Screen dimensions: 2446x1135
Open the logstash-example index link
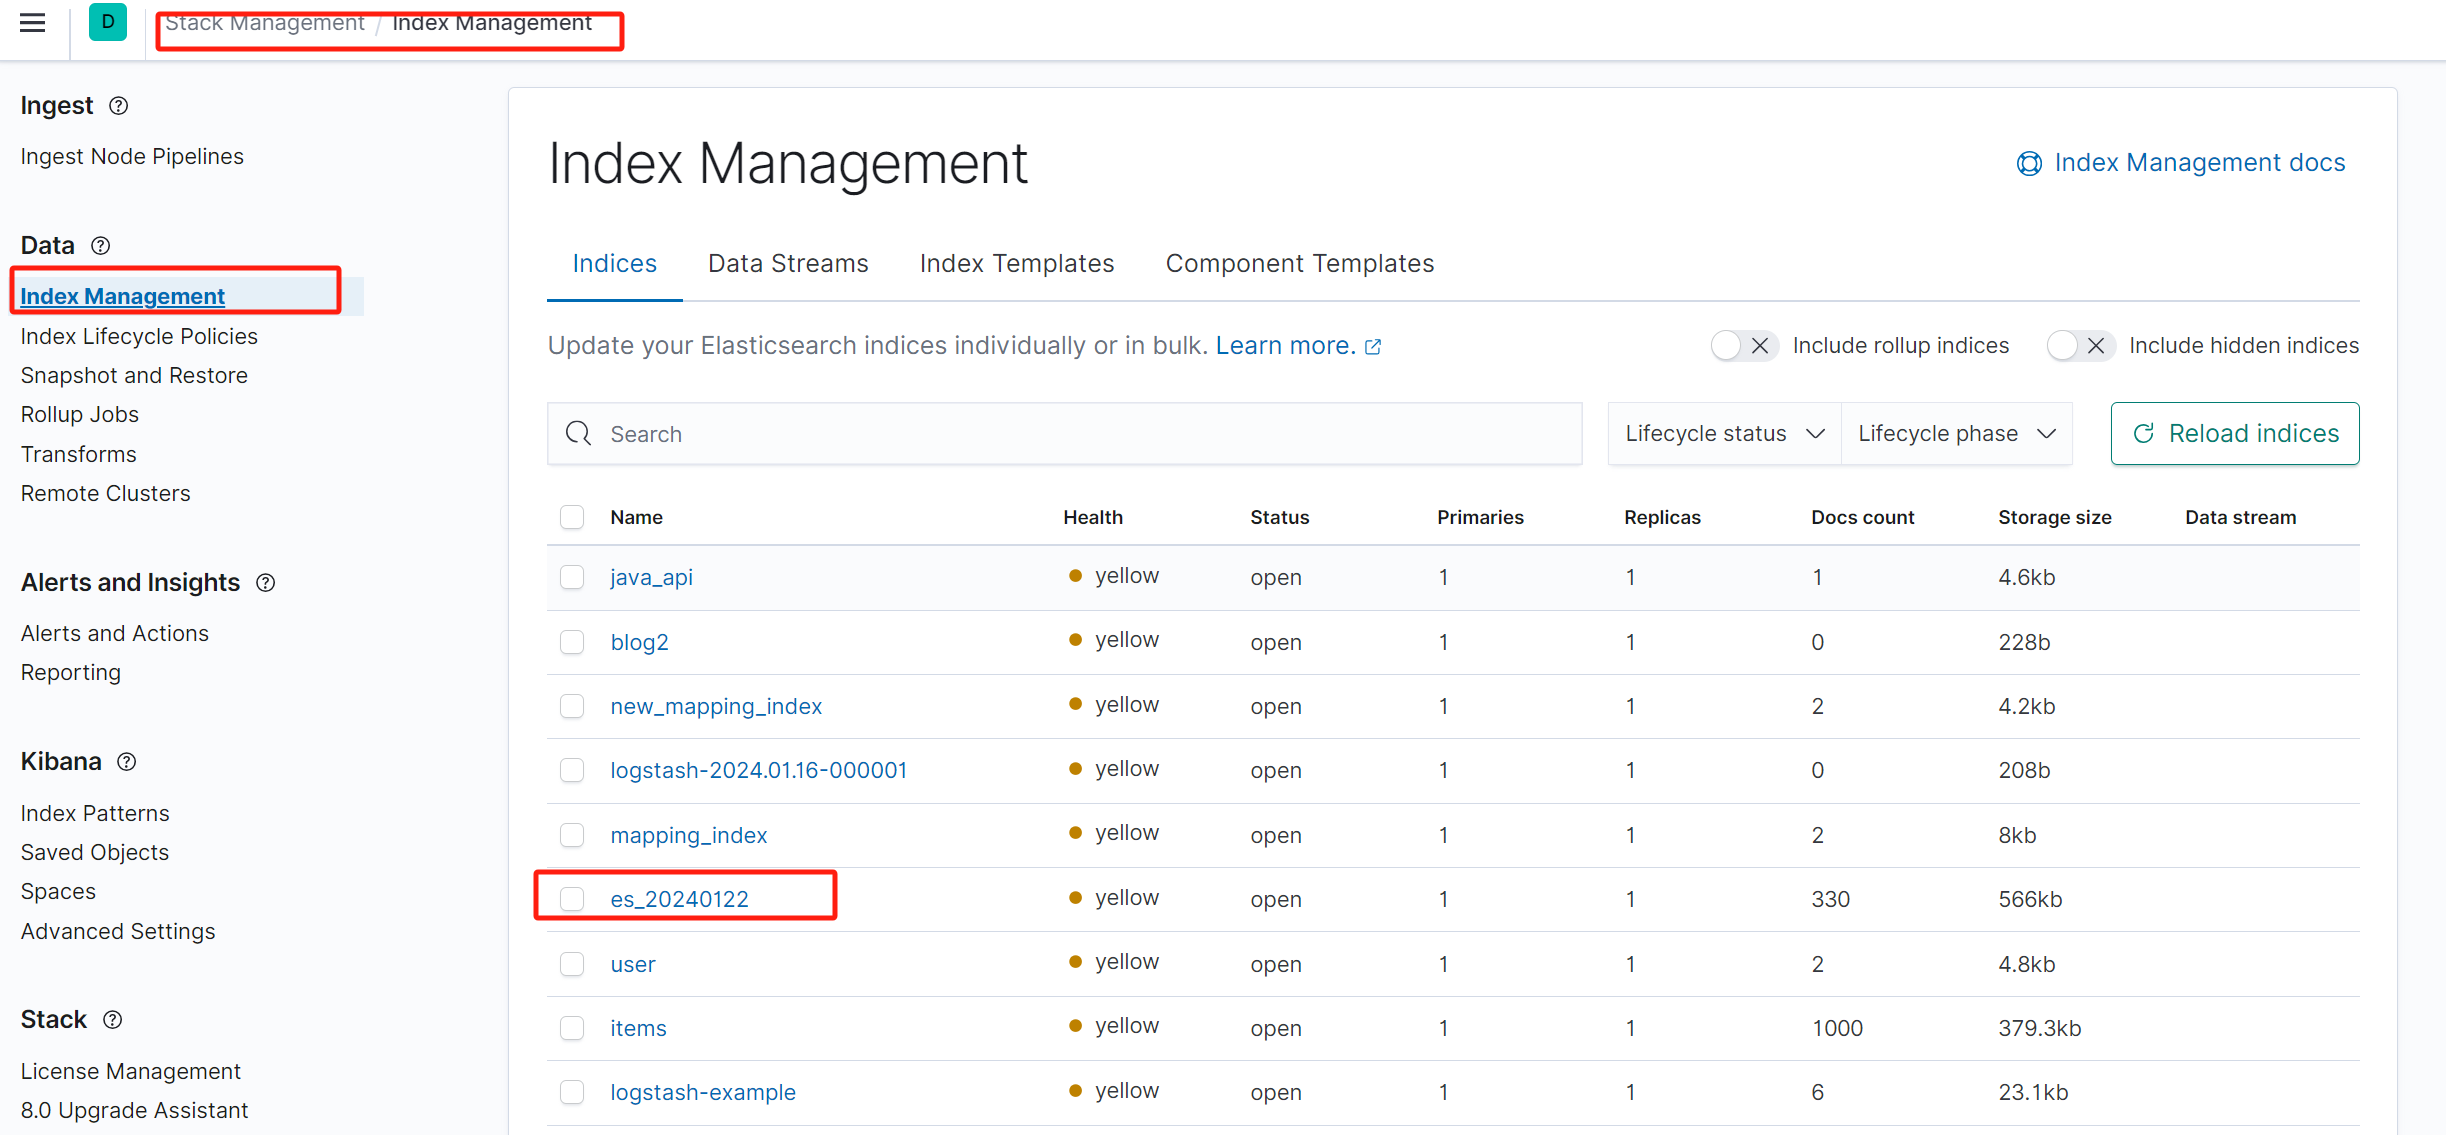[704, 1092]
